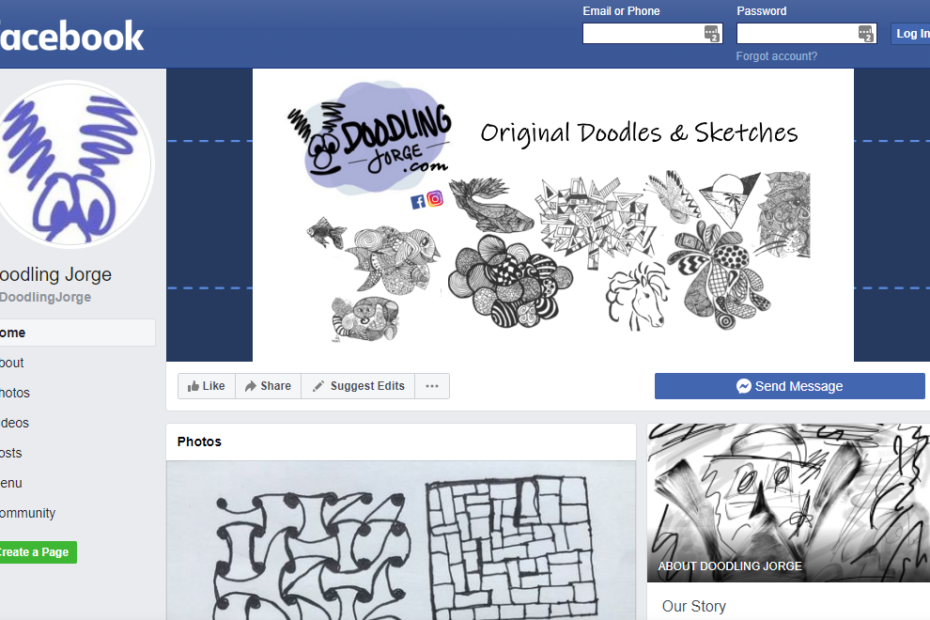930x620 pixels.
Task: Click the Log In button
Action: tap(910, 34)
